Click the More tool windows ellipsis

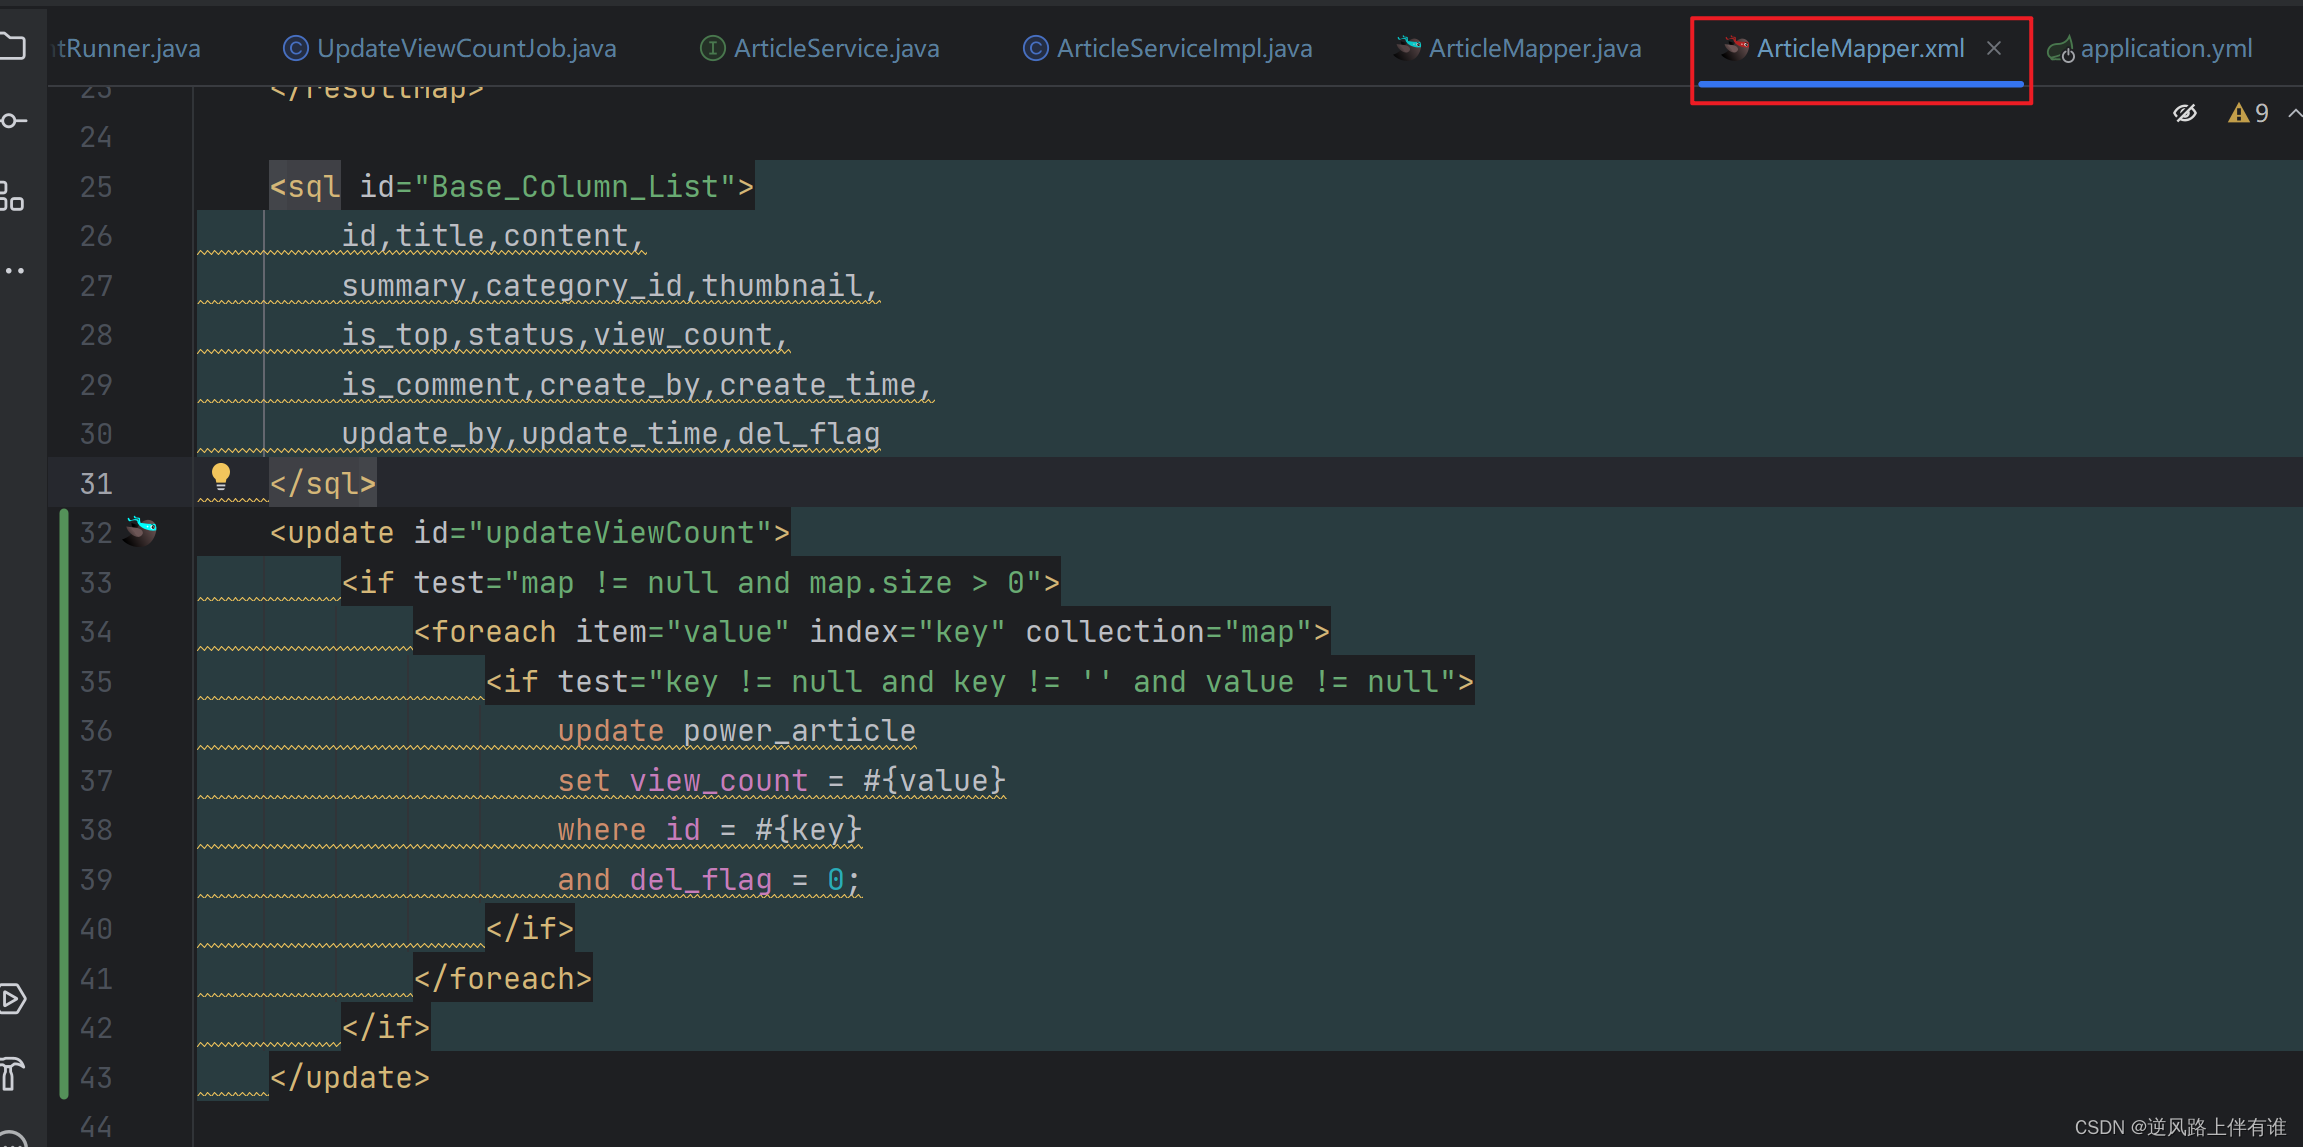pyautogui.click(x=12, y=270)
